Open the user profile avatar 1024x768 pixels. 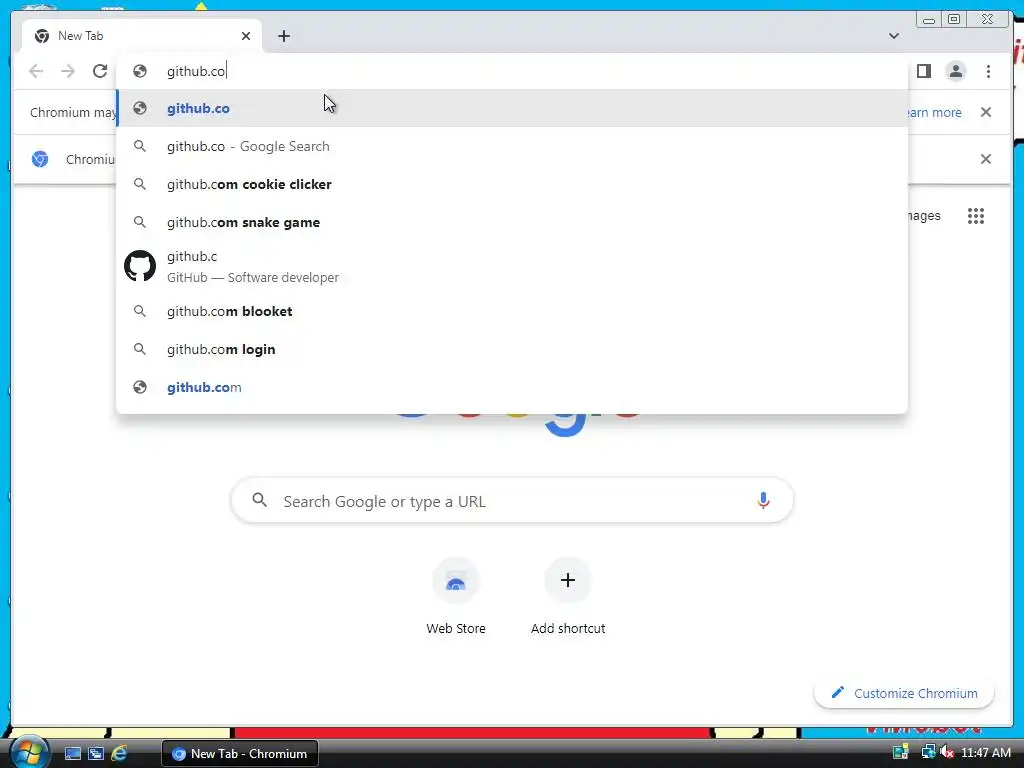[955, 71]
